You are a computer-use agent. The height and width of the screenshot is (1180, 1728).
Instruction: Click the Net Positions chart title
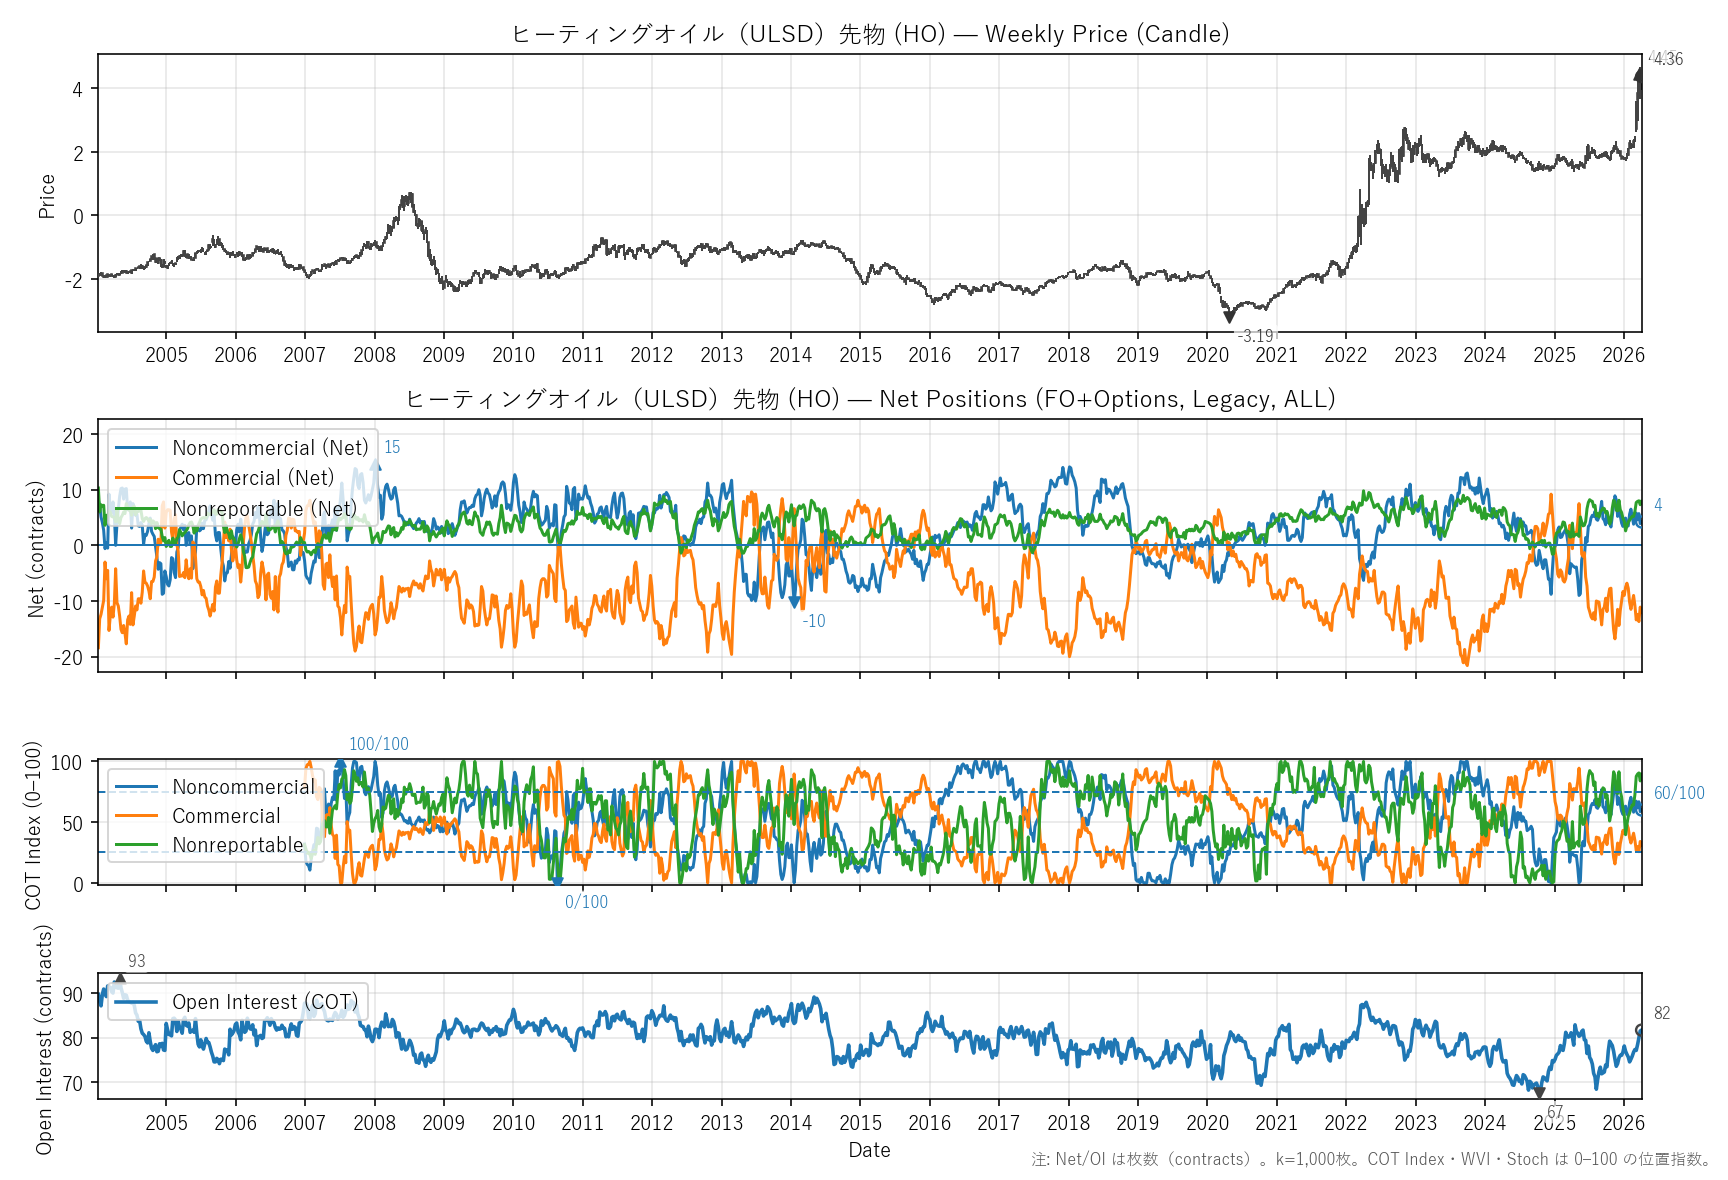(x=869, y=399)
